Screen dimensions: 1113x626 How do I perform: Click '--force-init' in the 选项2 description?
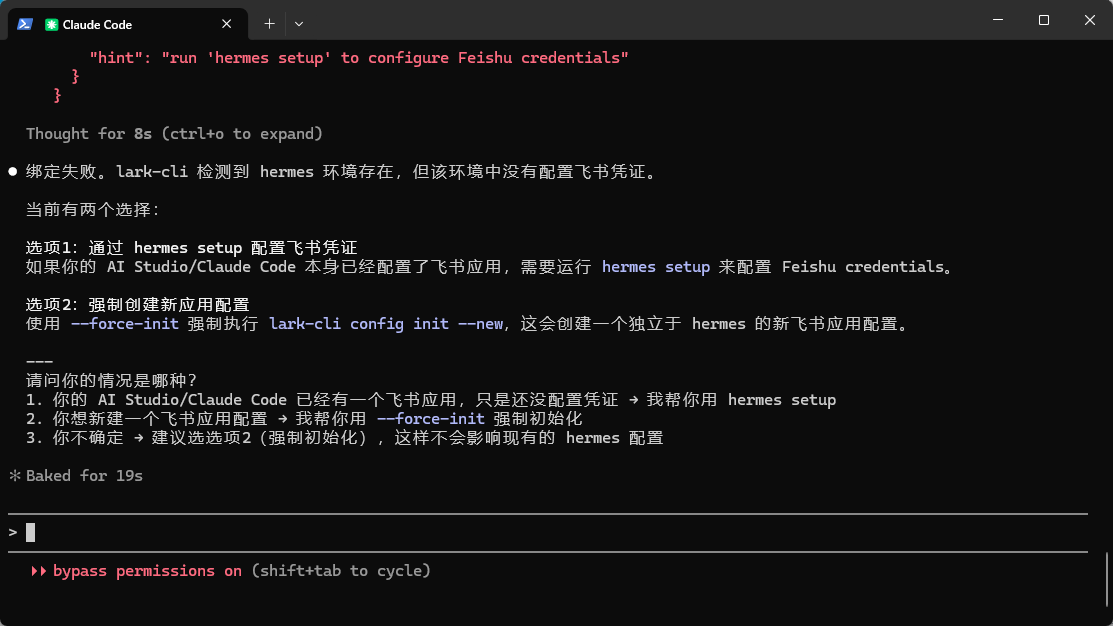pos(125,324)
